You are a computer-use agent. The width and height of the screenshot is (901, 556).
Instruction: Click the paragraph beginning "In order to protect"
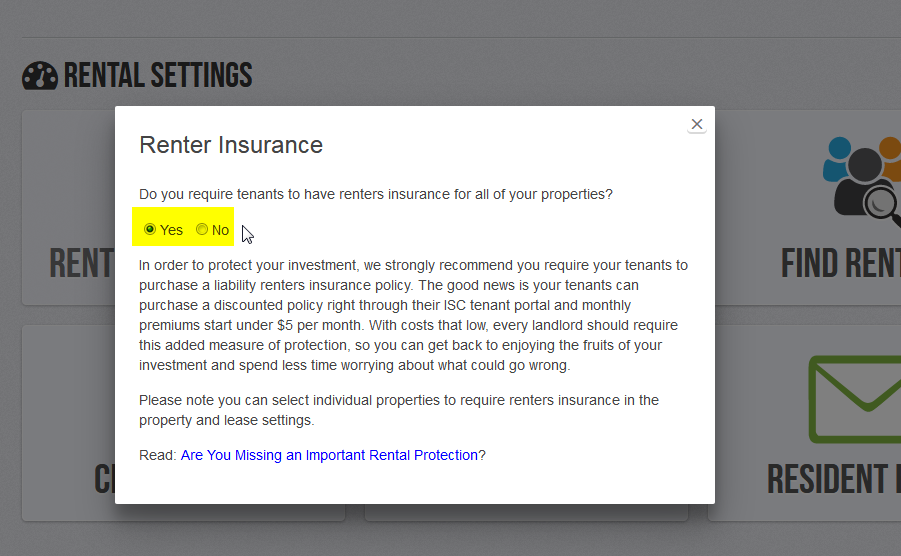[413, 315]
